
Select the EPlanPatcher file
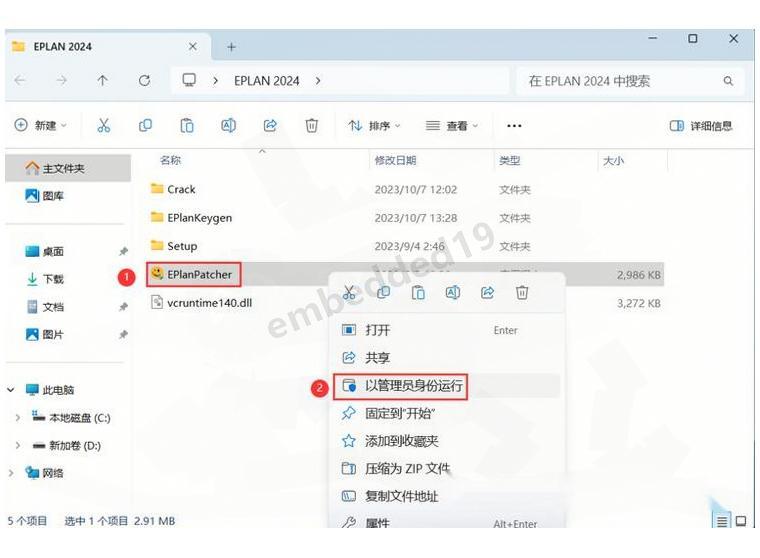click(191, 274)
